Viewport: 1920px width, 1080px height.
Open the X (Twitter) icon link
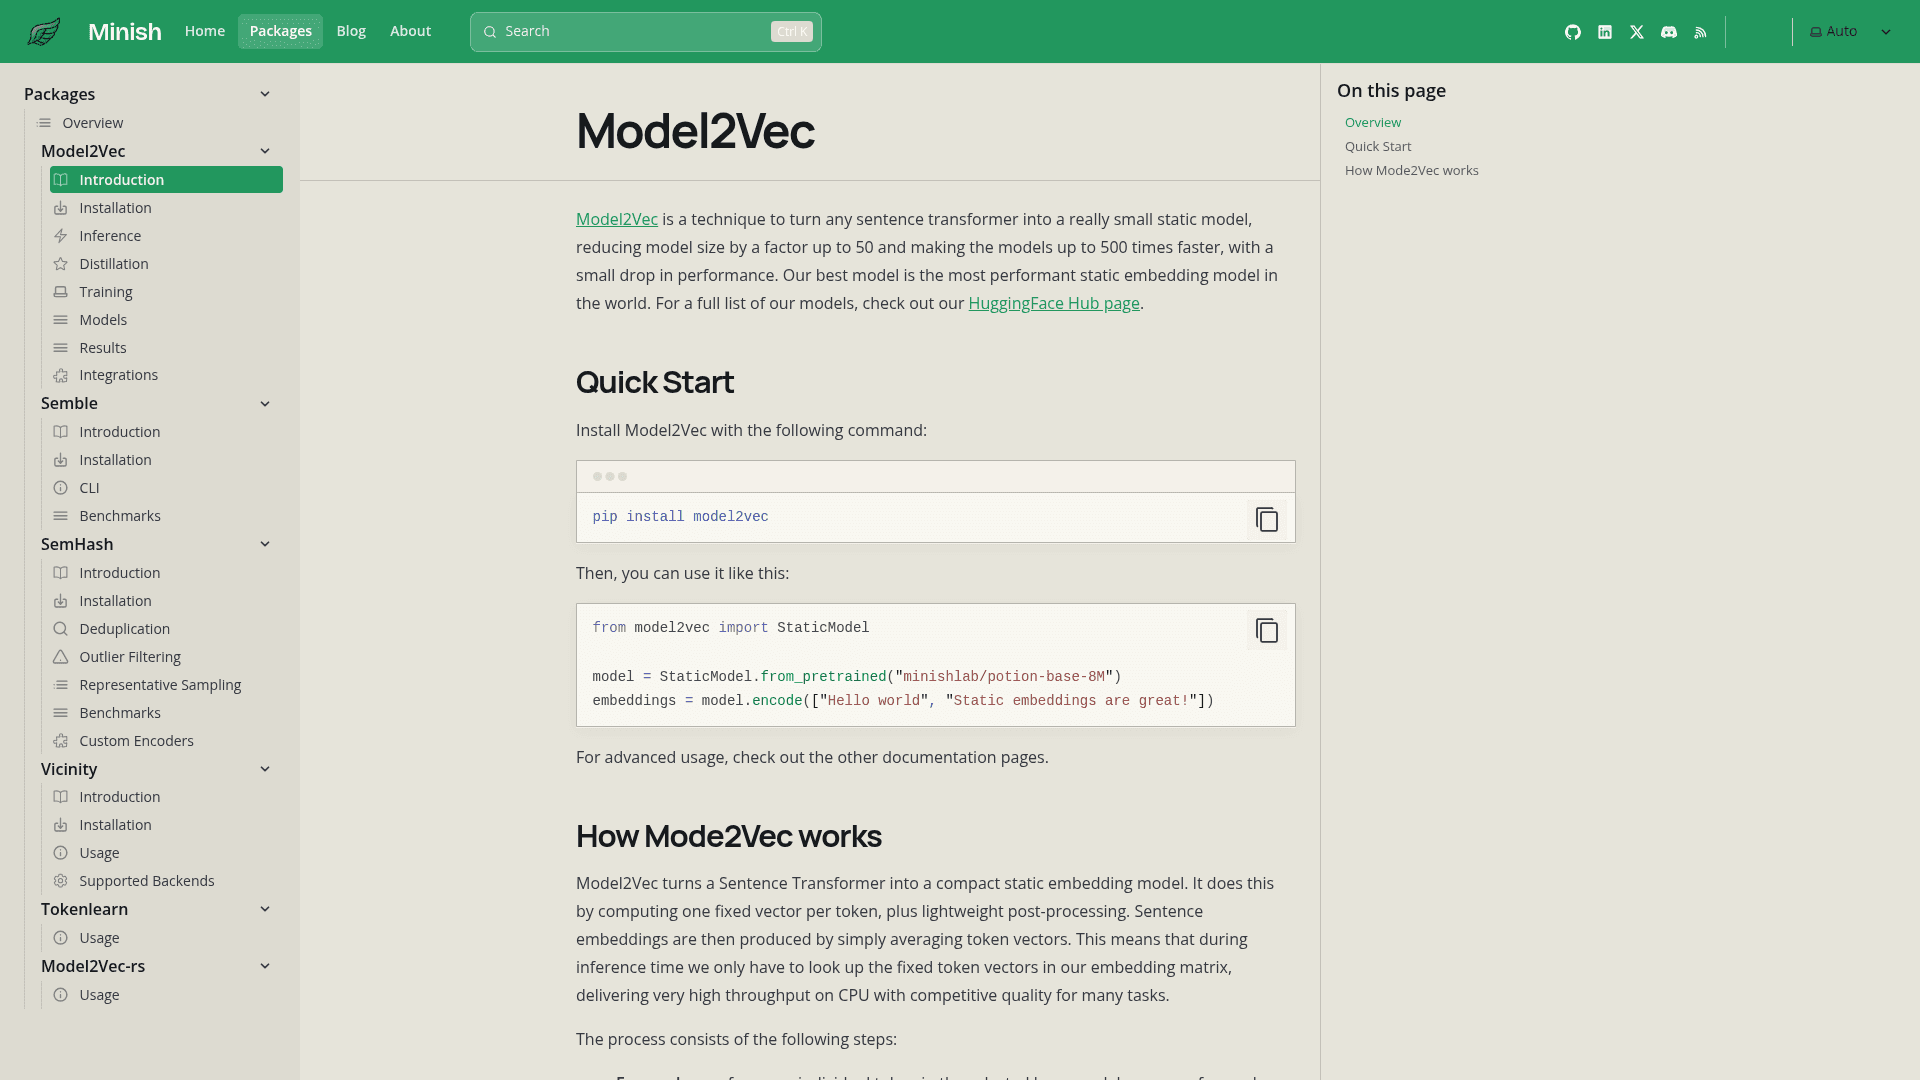pos(1637,32)
